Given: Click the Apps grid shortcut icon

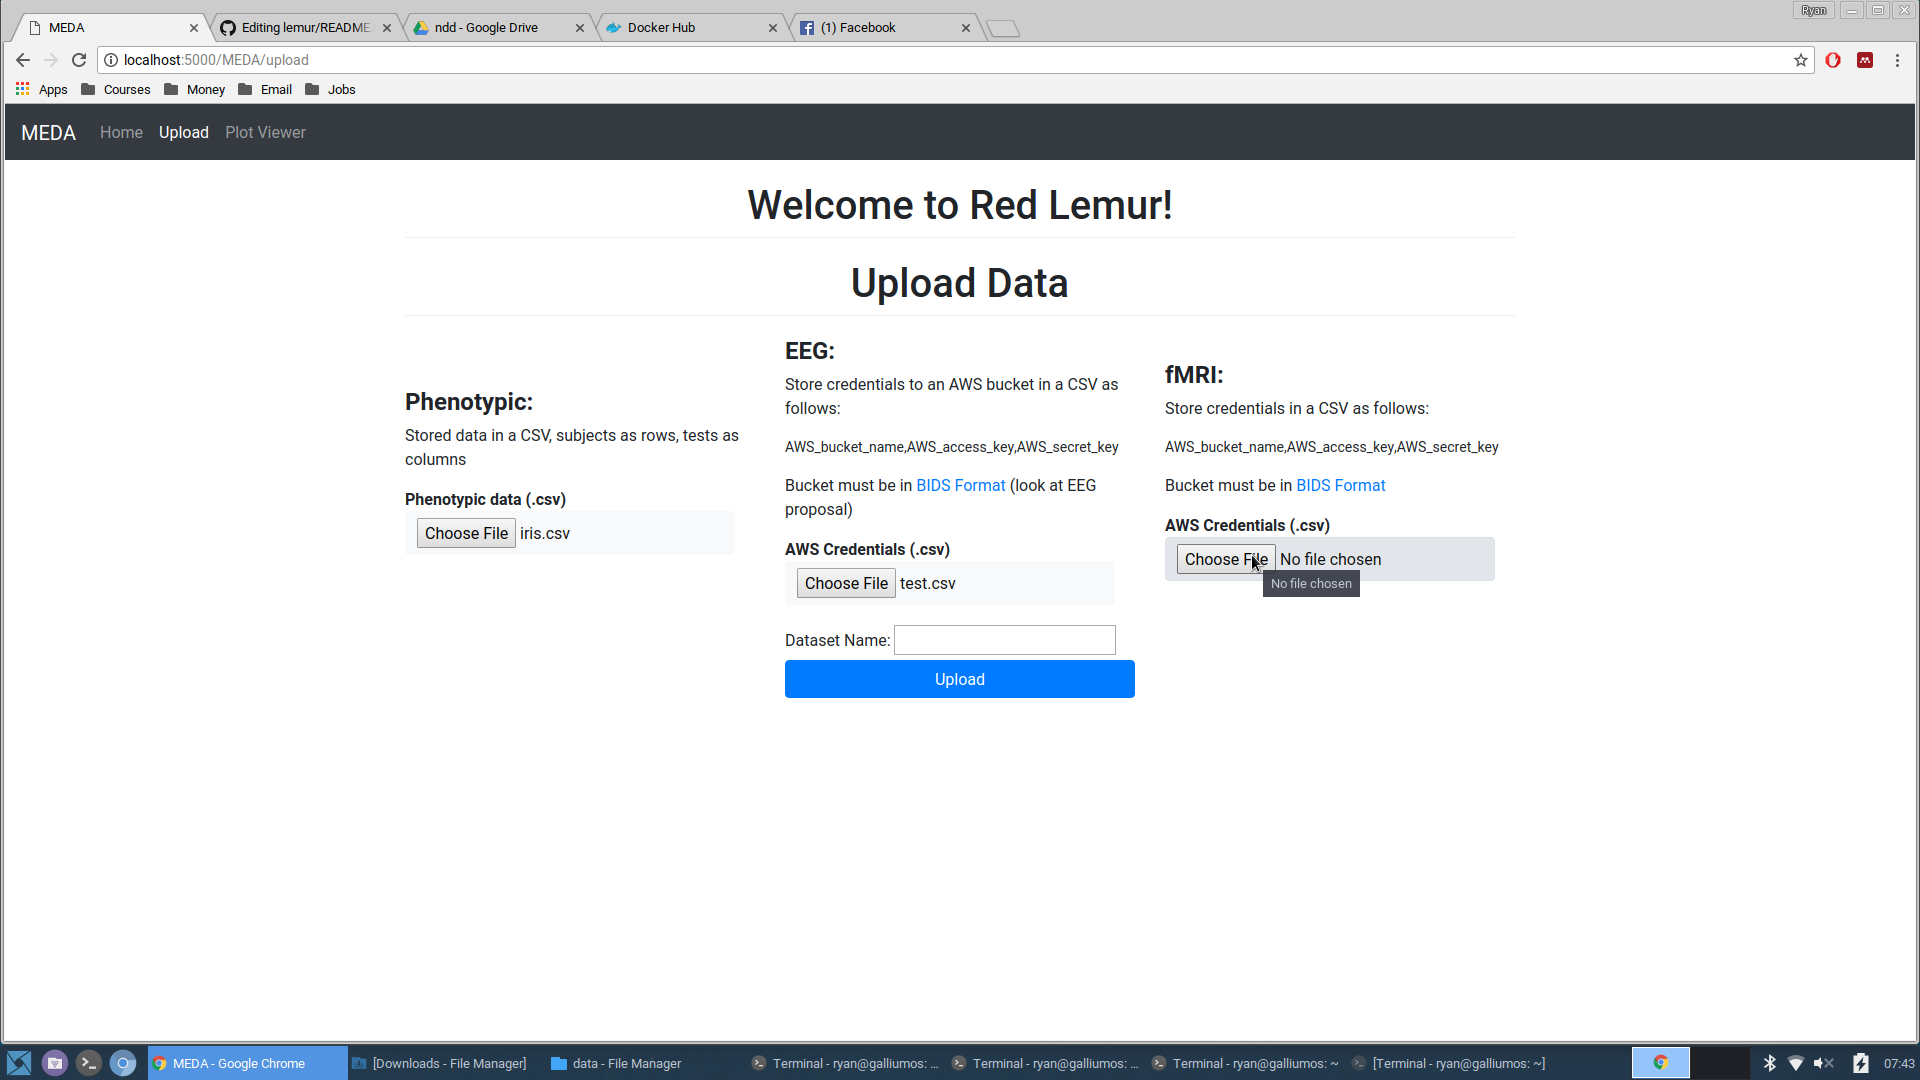Looking at the screenshot, I should 22,89.
